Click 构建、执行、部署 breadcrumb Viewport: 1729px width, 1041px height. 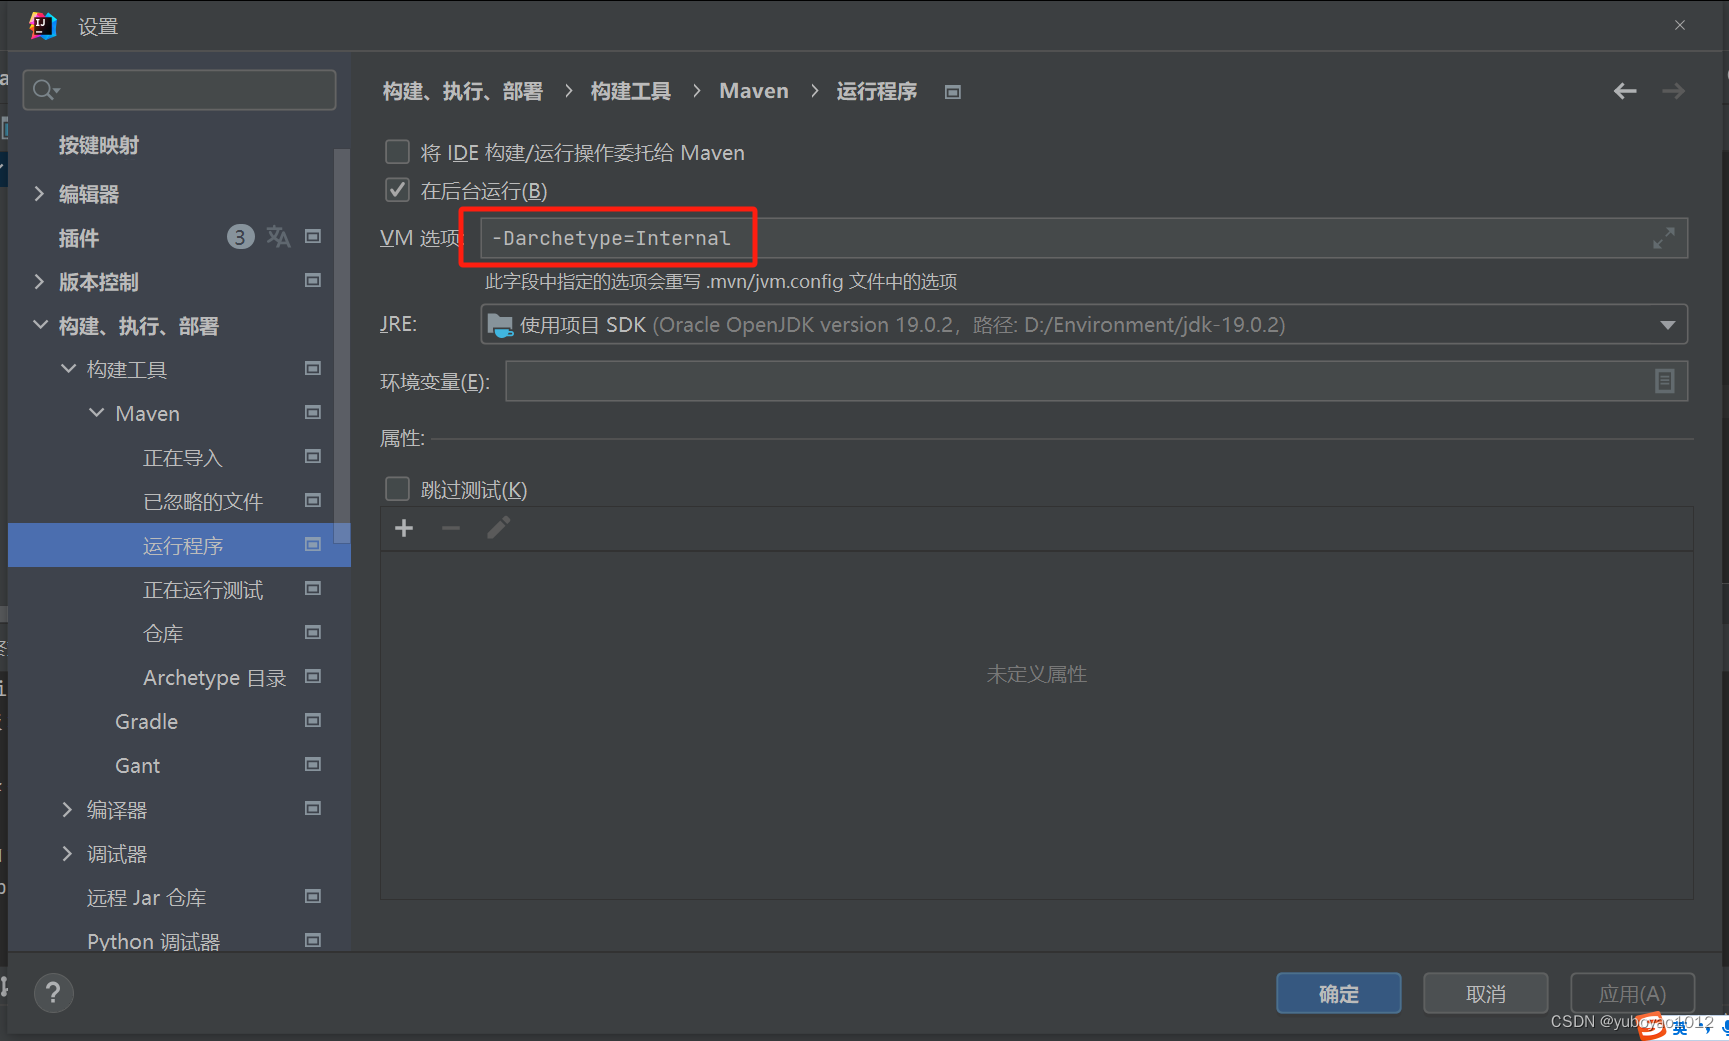point(462,91)
